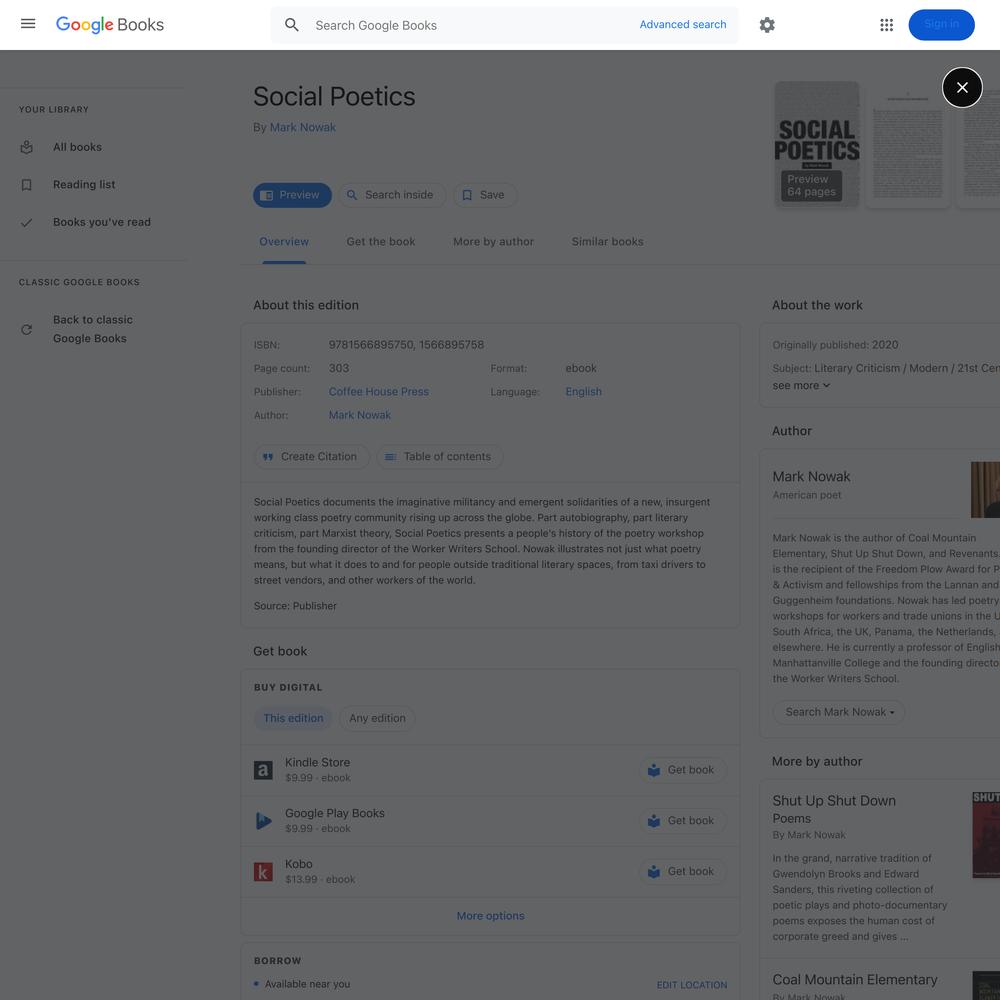Screen dimensions: 1000x1000
Task: Open Reading list
Action: click(84, 185)
